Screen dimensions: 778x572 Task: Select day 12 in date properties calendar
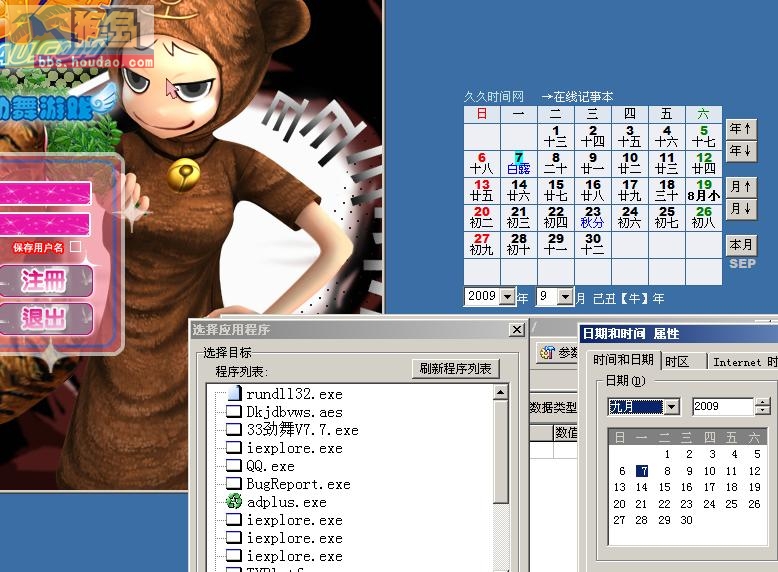755,471
